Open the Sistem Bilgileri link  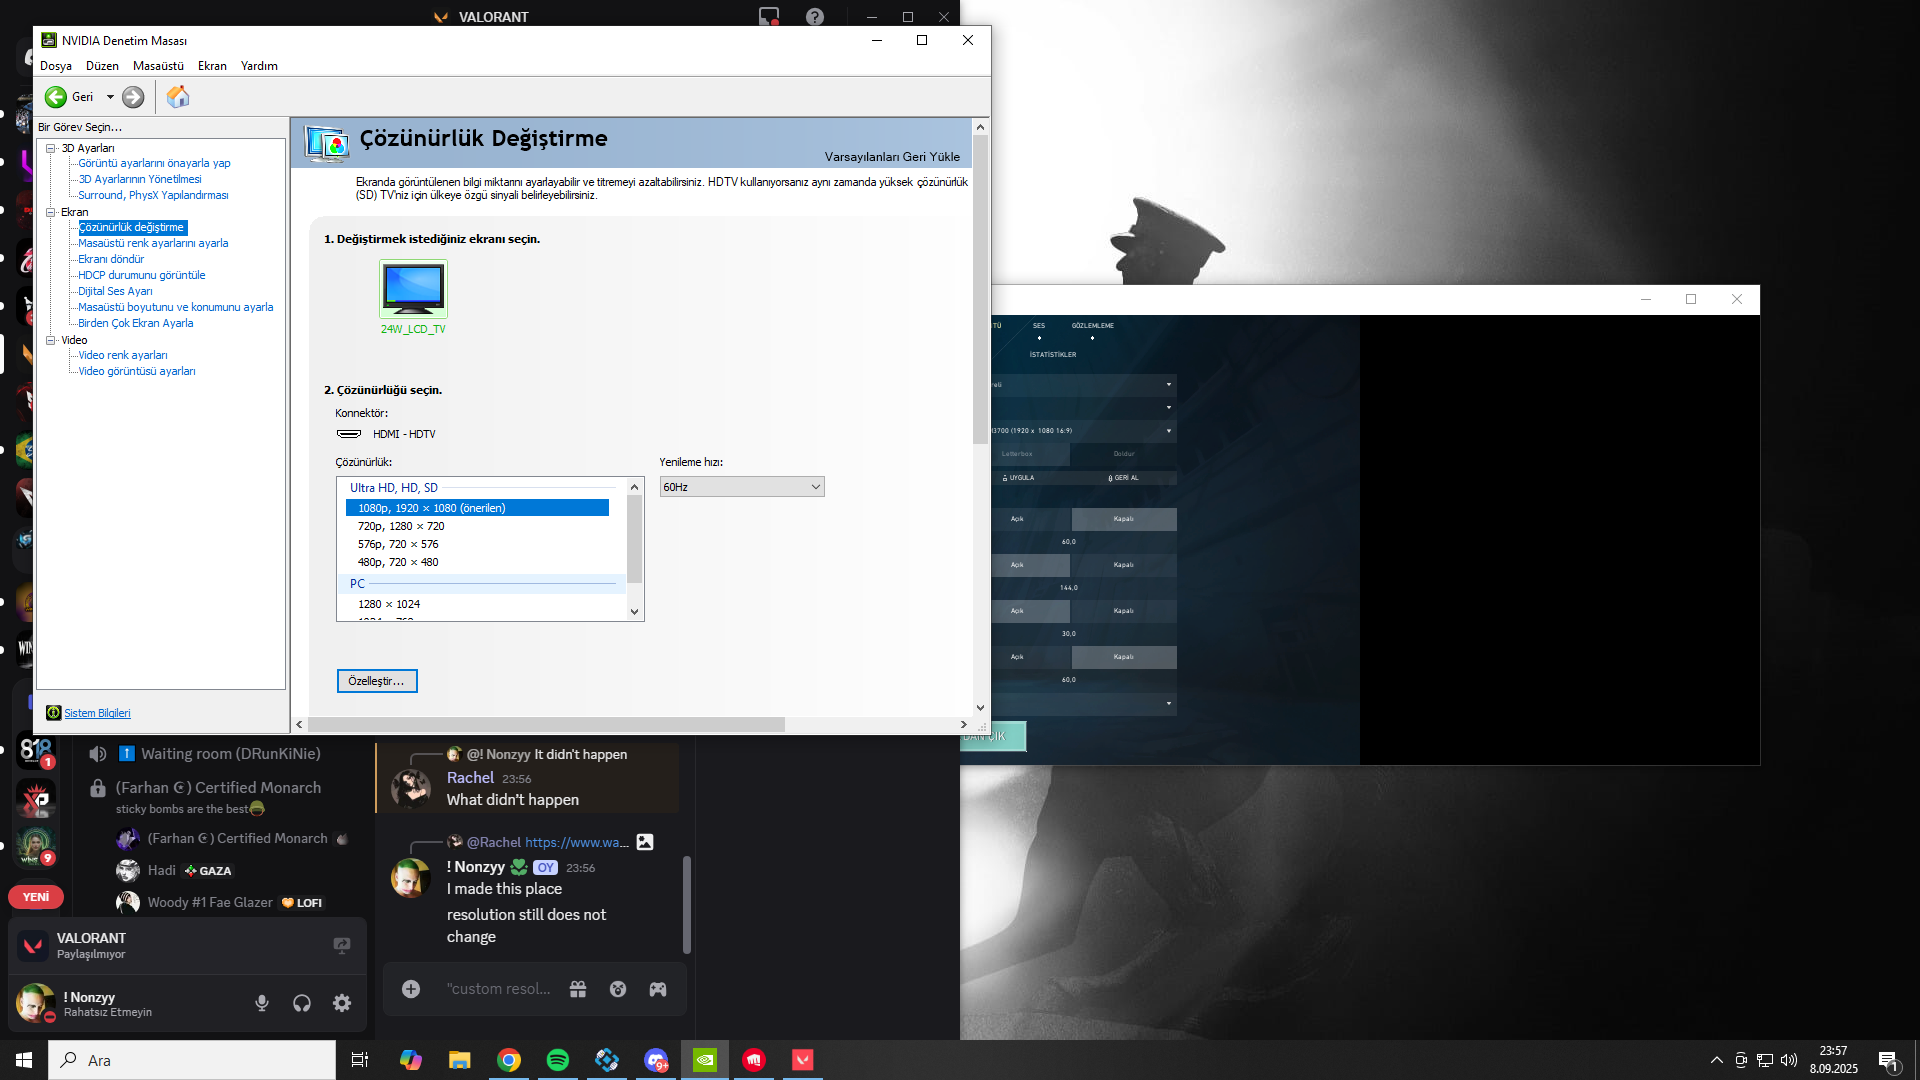tap(97, 713)
